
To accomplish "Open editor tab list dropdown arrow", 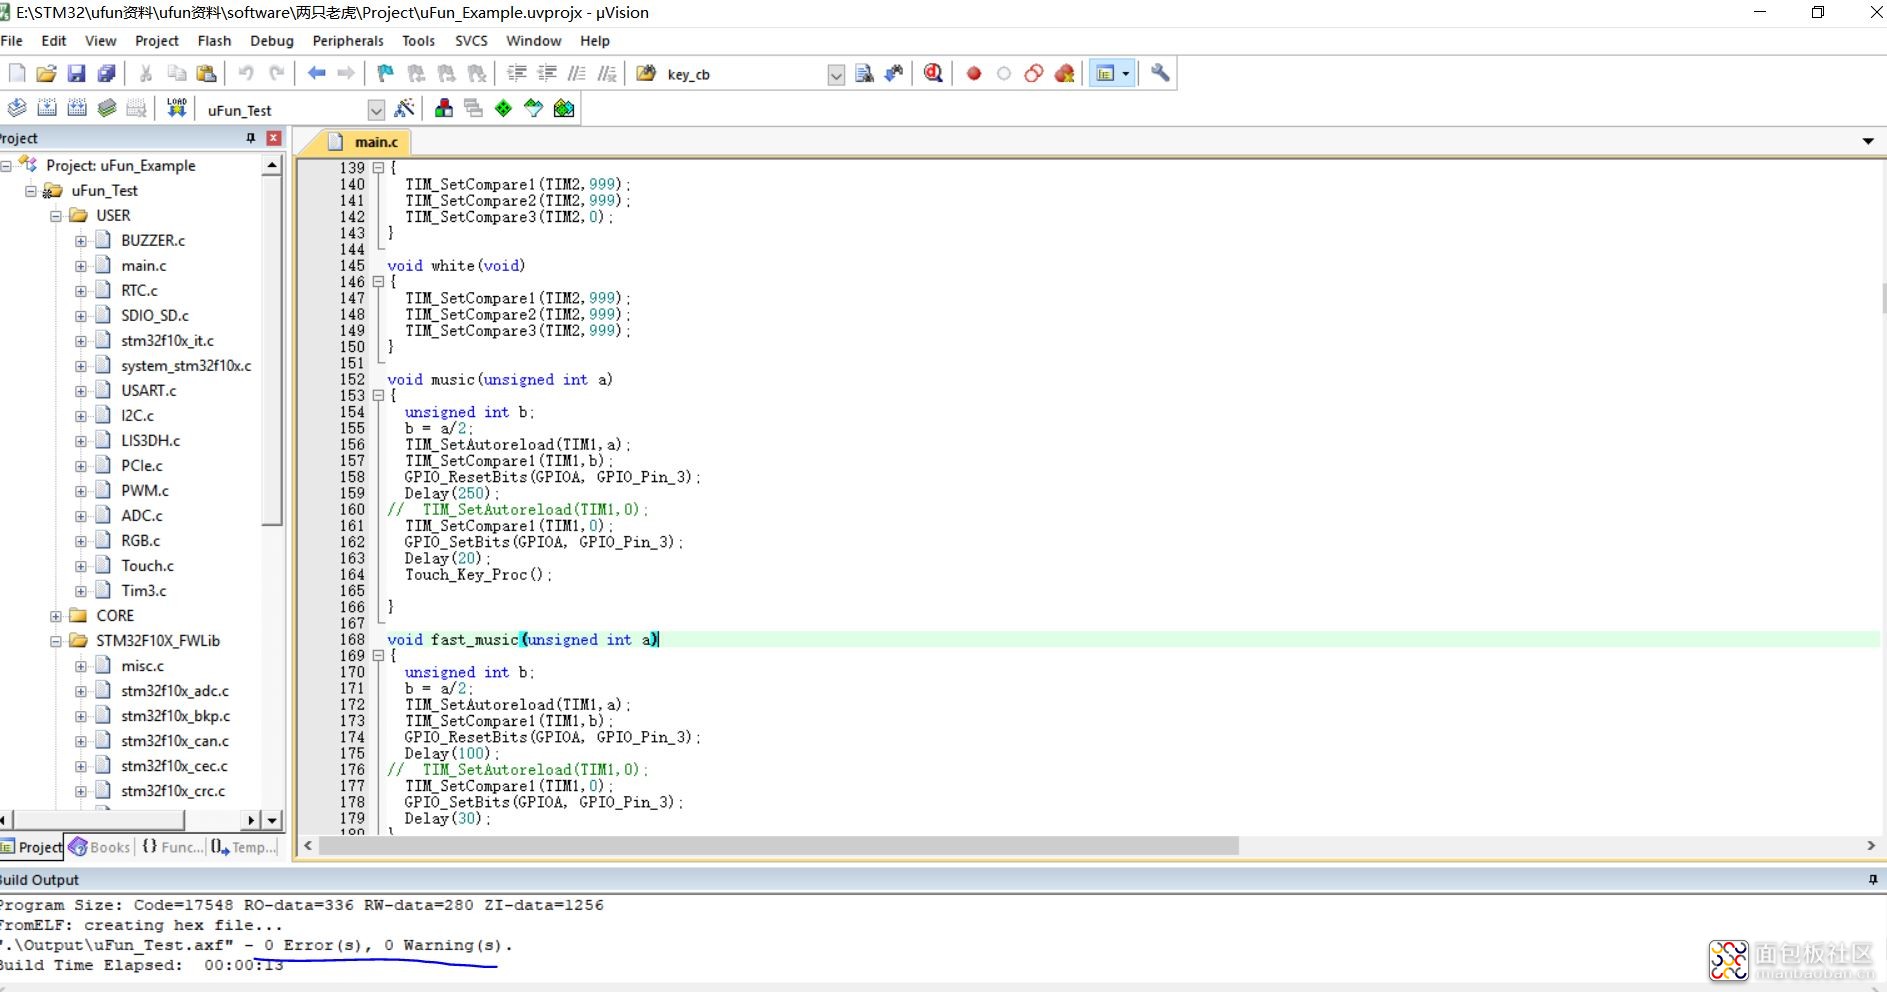I will [x=1868, y=141].
